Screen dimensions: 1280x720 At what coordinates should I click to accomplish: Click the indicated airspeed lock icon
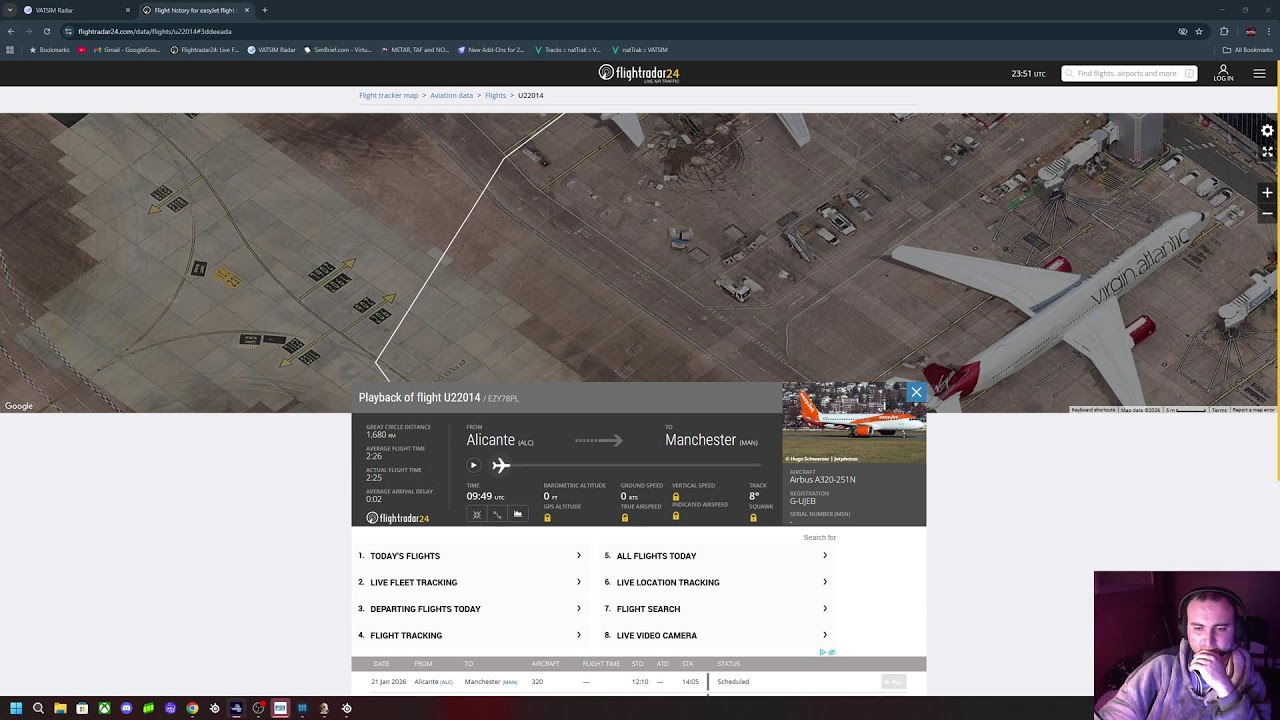coord(676,516)
